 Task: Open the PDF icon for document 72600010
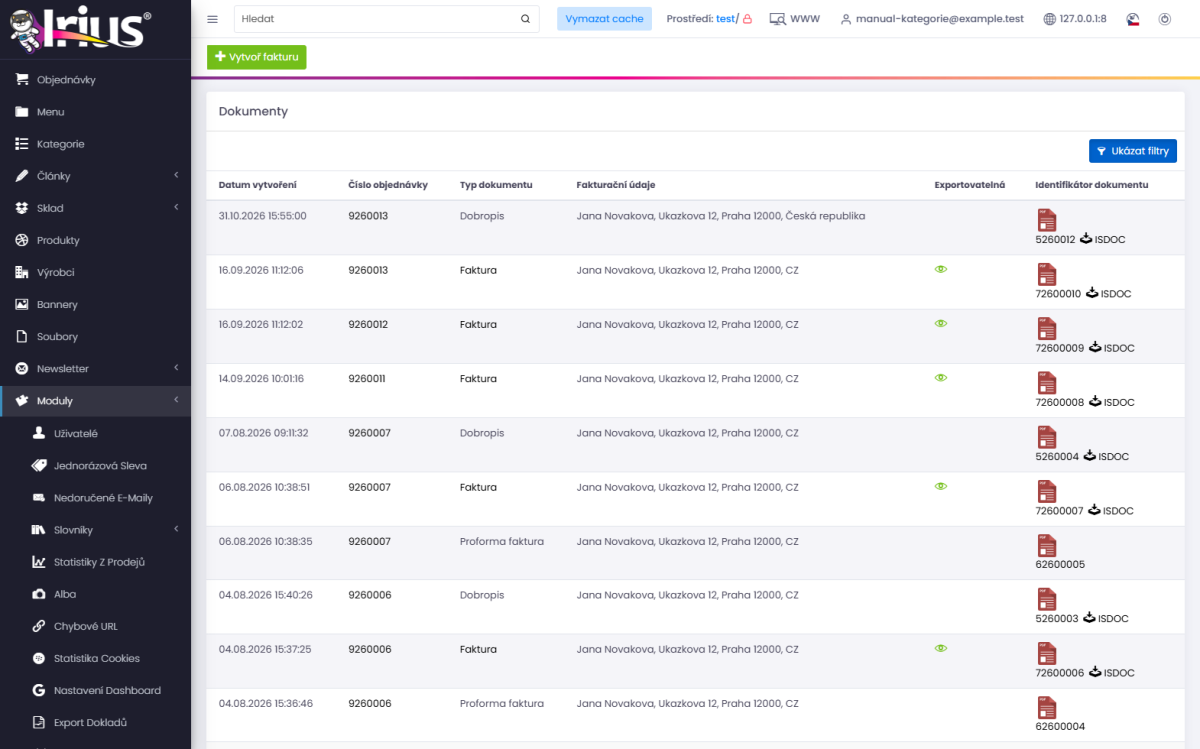click(x=1047, y=274)
